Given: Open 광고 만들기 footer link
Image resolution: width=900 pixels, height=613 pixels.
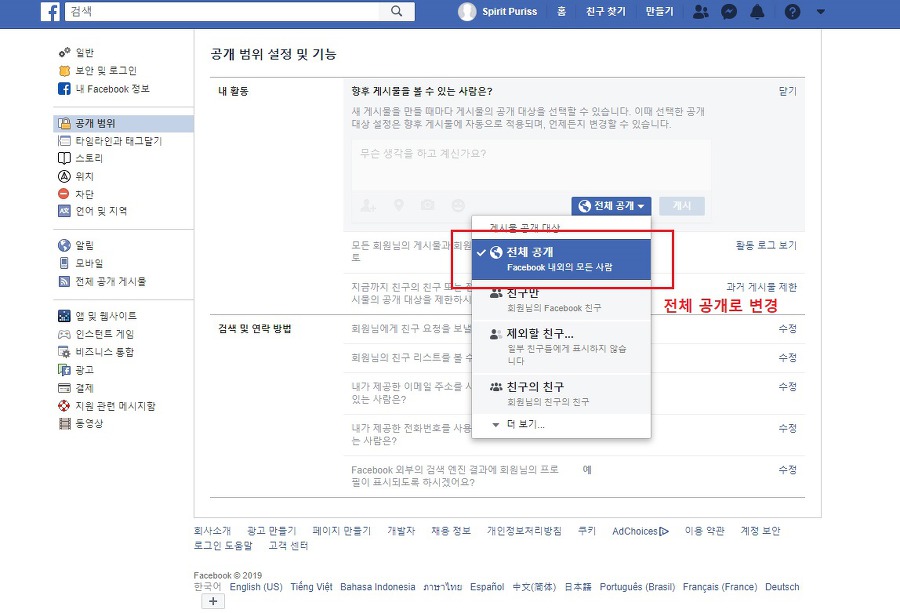Looking at the screenshot, I should click(271, 531).
